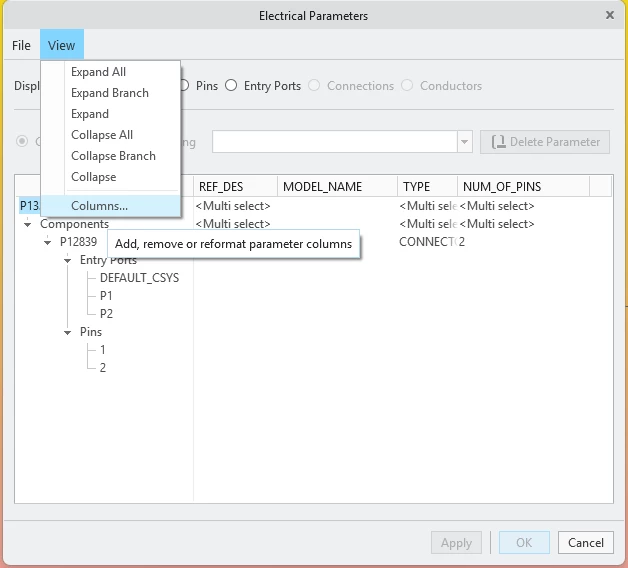628x568 pixels.
Task: Open the File menu
Action: [x=21, y=45]
